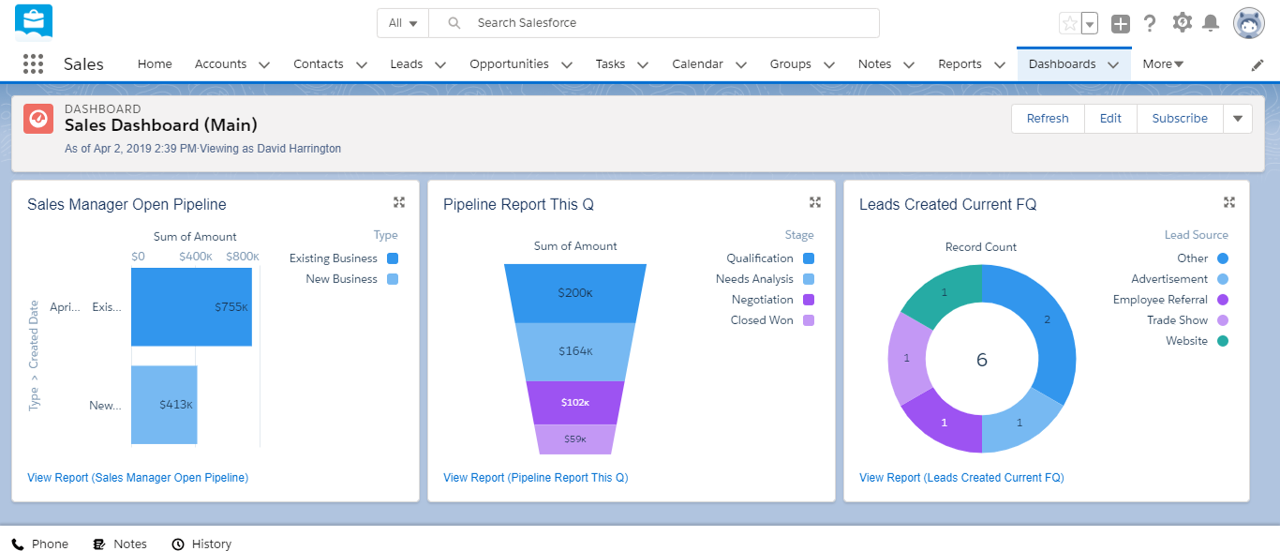Click the Negotiation legend color swatch
Screen dimensions: 1280x554
click(x=809, y=299)
